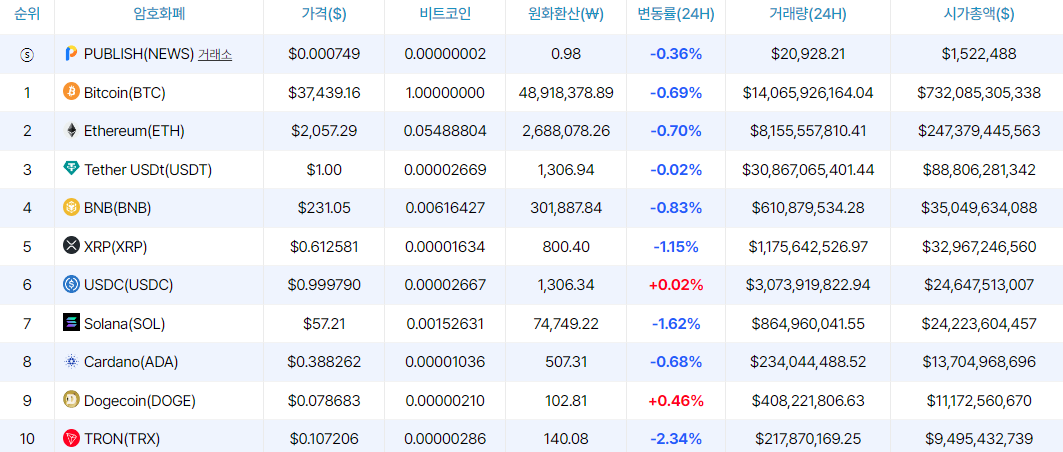Viewport: 1063px width, 452px height.
Task: Select Bitcoin won value 48,918,378.89
Action: (x=566, y=92)
